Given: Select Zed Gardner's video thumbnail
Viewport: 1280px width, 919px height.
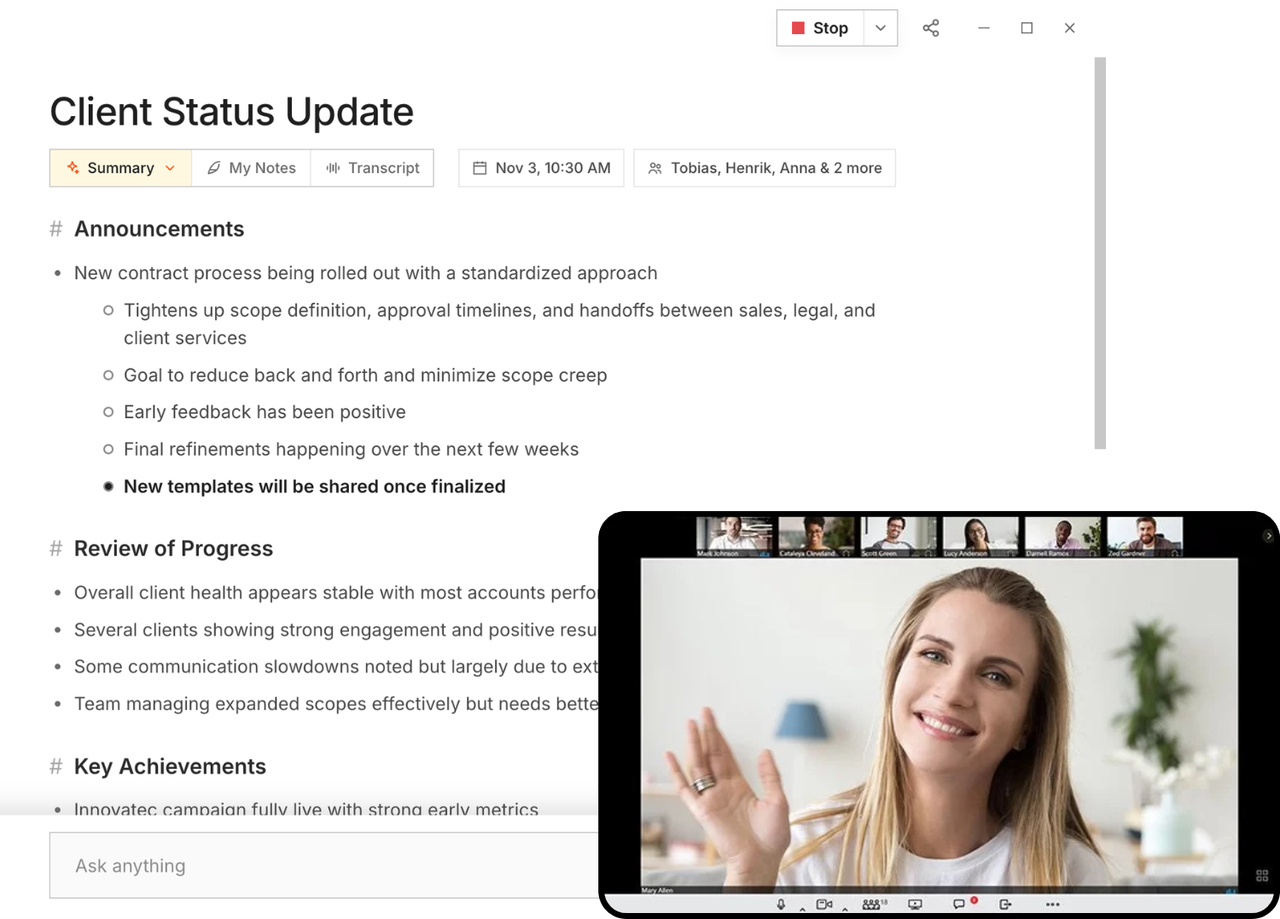Looking at the screenshot, I should tap(1145, 536).
